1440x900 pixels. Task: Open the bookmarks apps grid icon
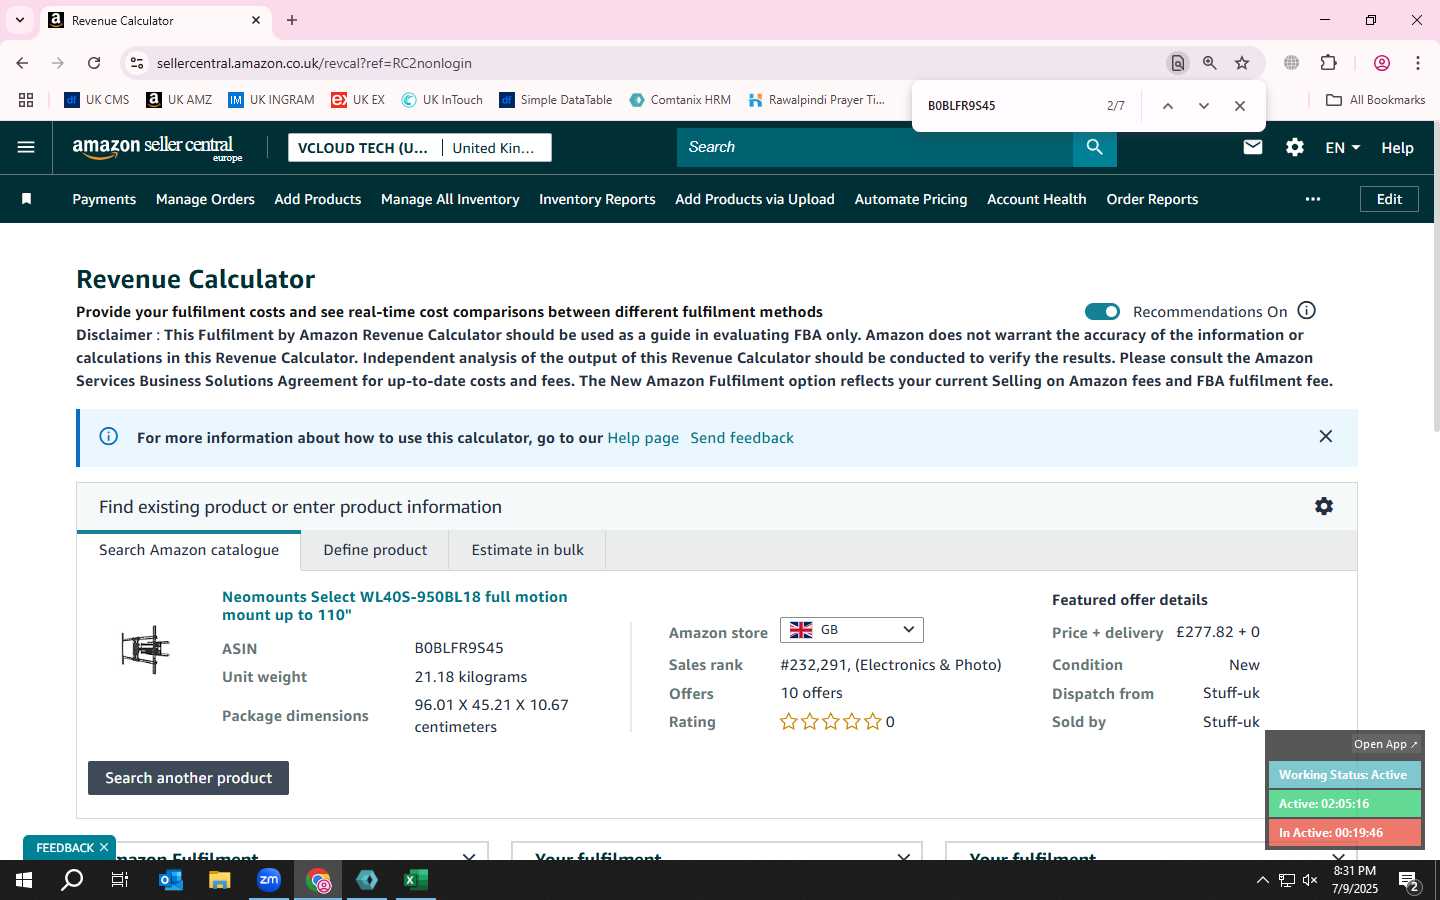(26, 100)
